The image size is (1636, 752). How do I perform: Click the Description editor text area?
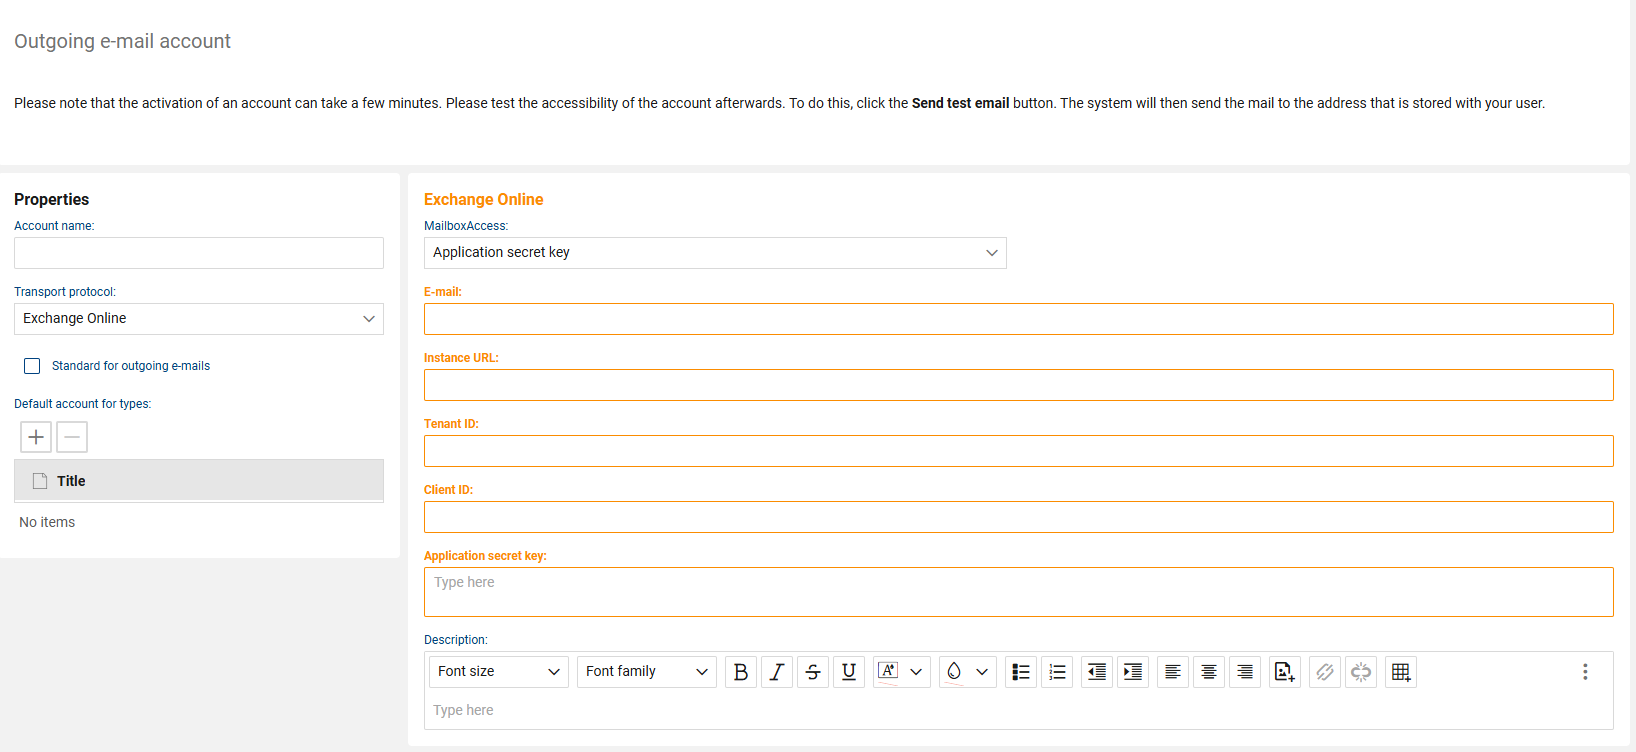(x=1019, y=710)
